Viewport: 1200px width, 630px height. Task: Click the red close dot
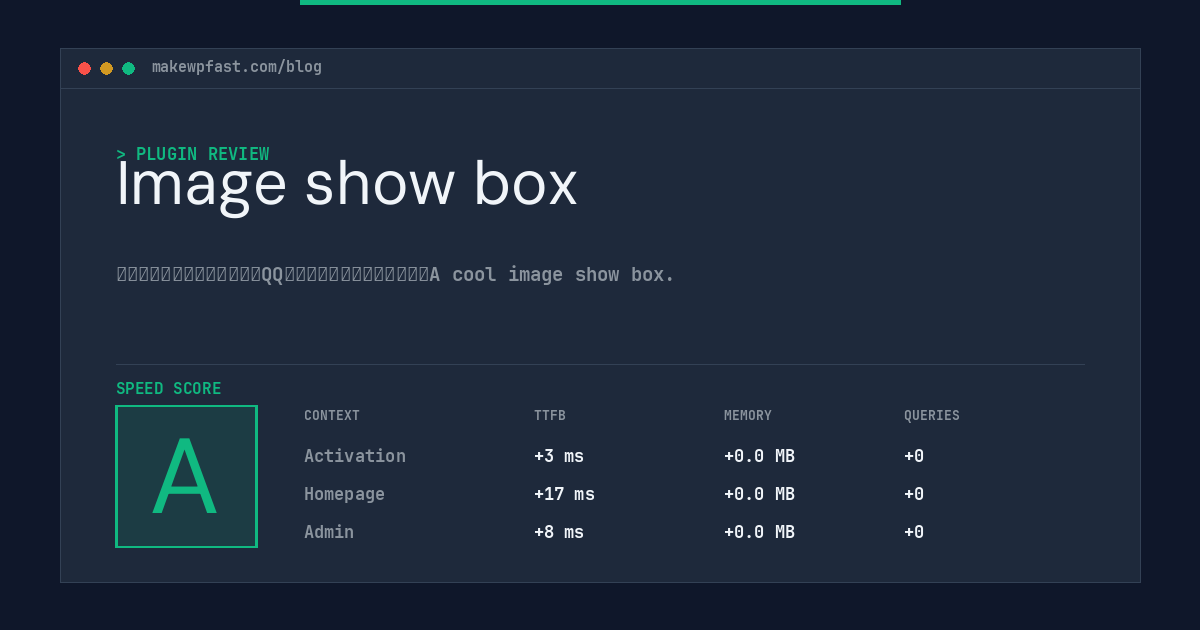click(x=84, y=68)
